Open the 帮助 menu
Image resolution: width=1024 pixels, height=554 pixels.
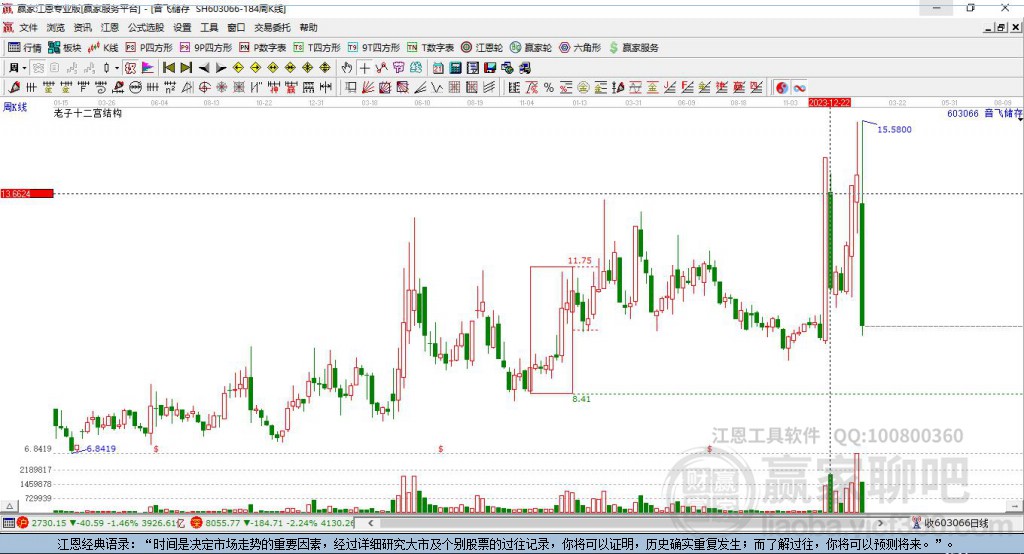click(x=308, y=27)
